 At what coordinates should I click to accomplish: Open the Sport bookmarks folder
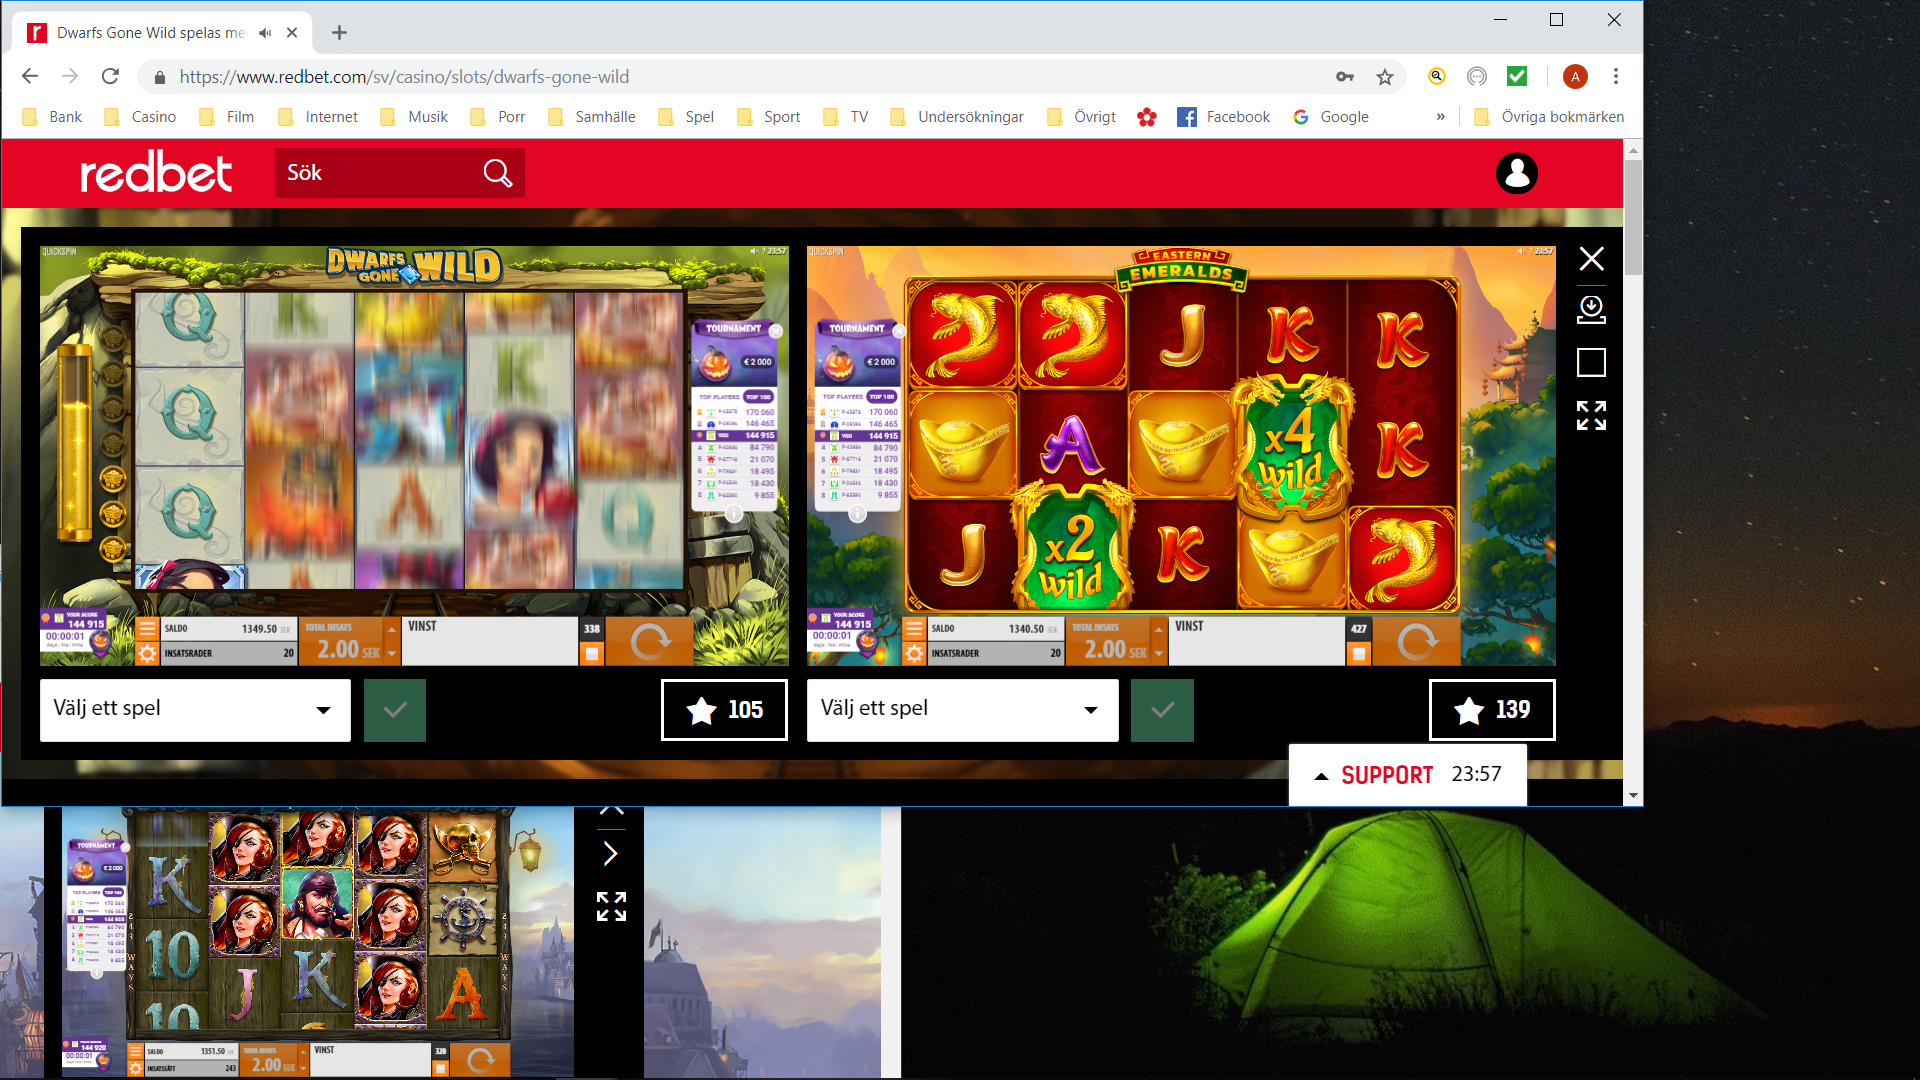click(769, 117)
